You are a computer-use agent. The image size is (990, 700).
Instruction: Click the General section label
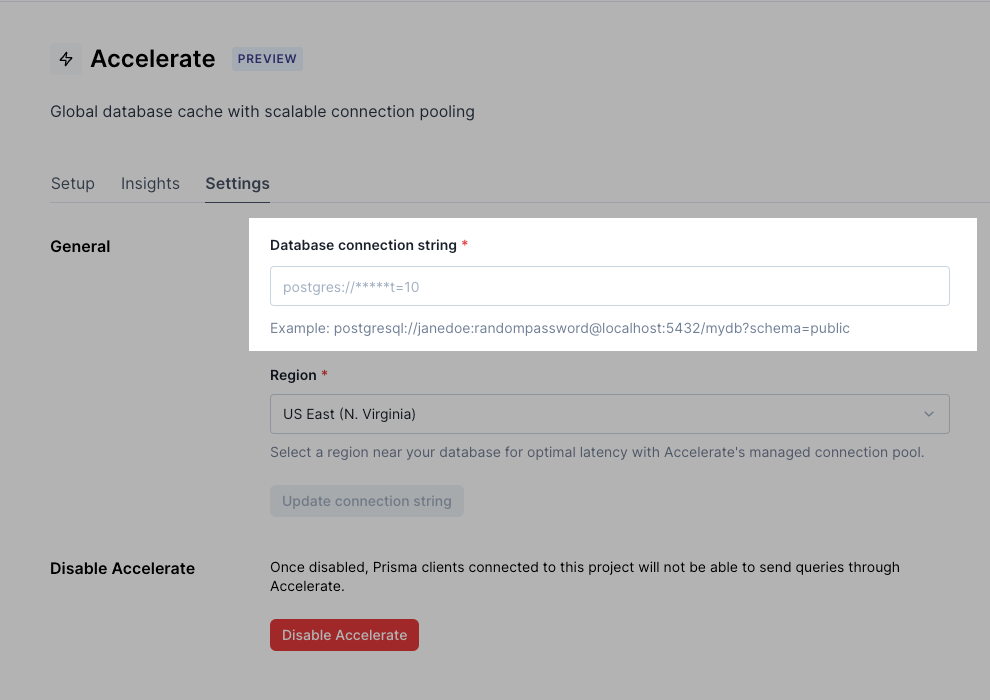click(80, 246)
